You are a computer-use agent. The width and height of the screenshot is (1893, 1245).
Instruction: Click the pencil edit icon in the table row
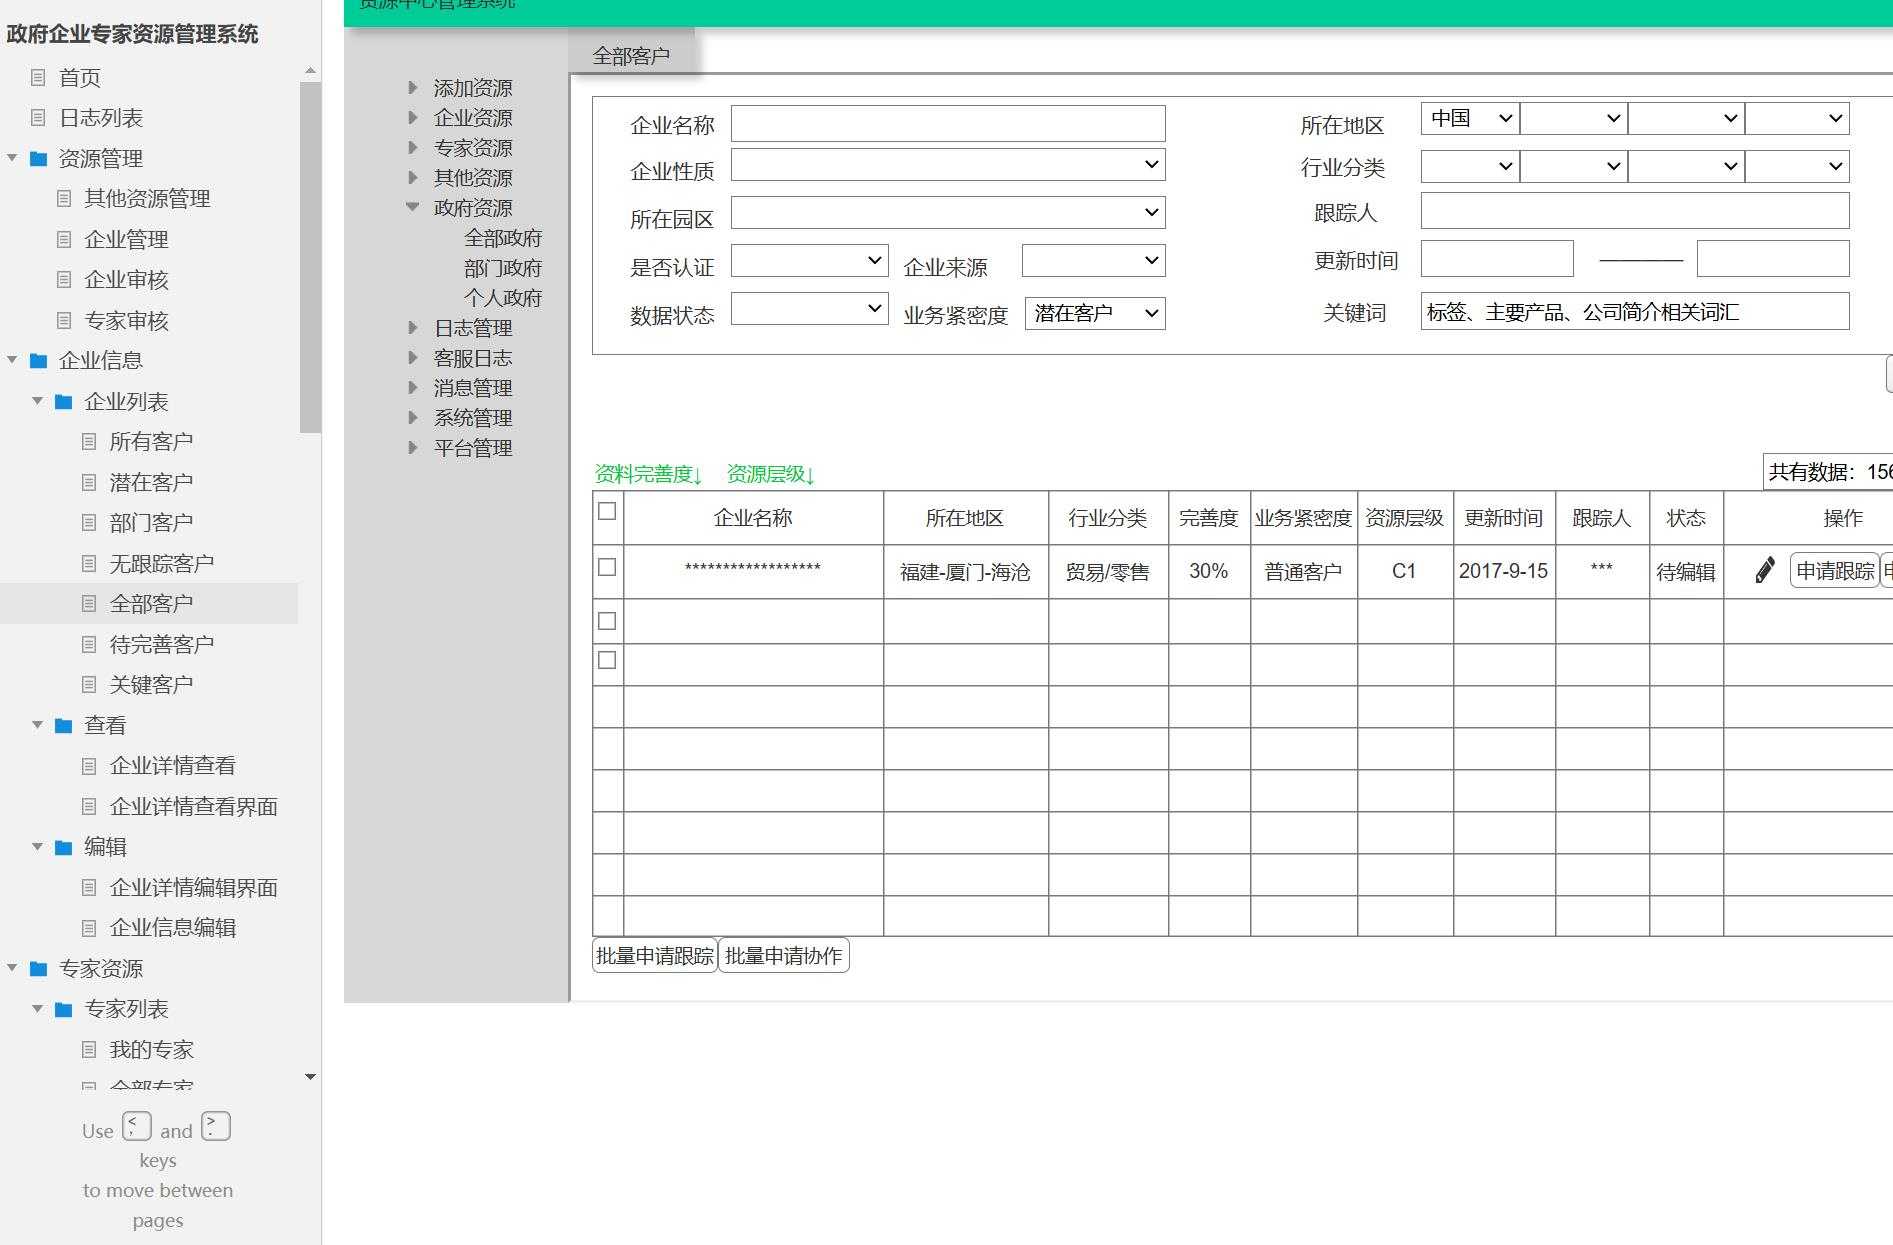point(1761,571)
